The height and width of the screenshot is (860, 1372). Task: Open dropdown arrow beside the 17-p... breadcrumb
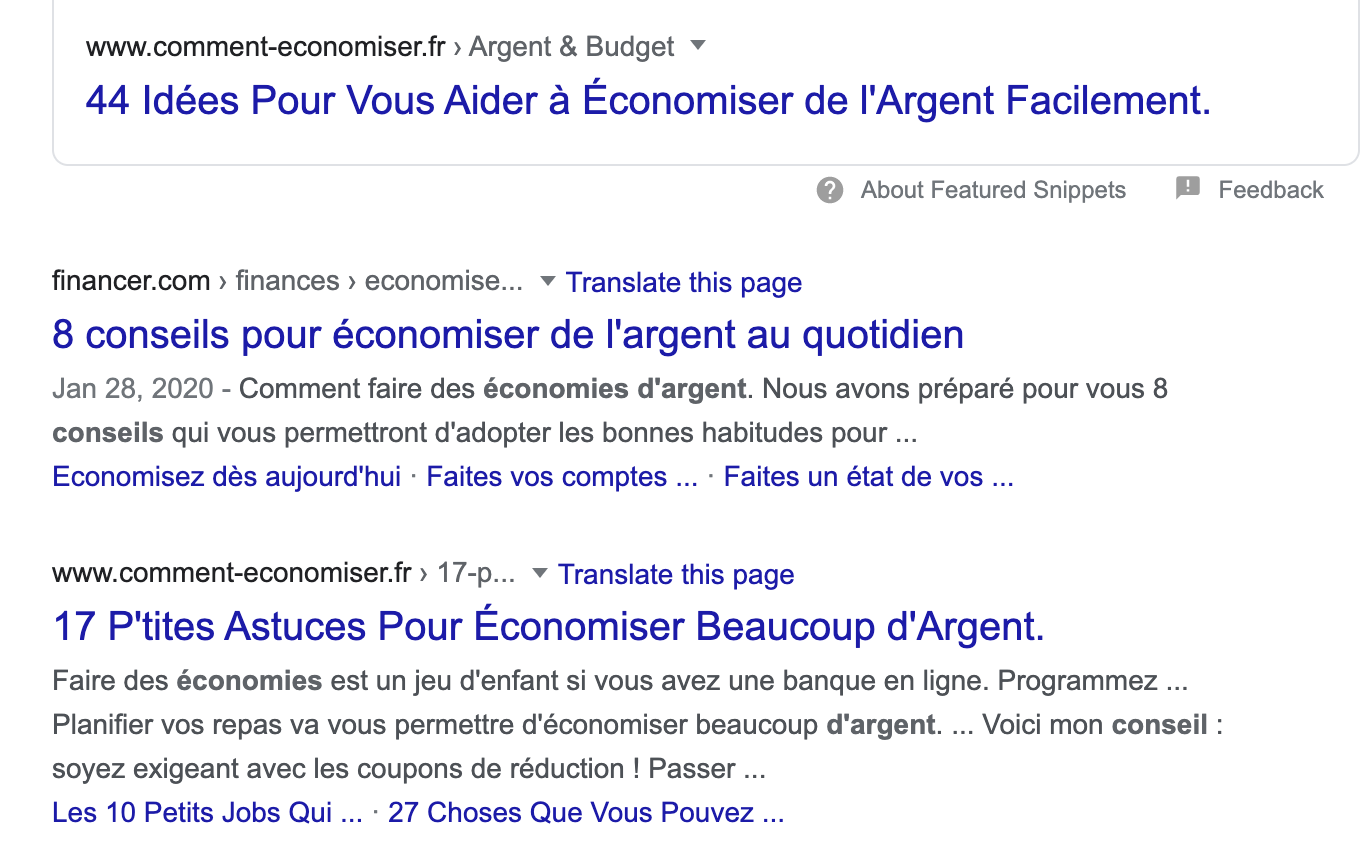point(540,573)
